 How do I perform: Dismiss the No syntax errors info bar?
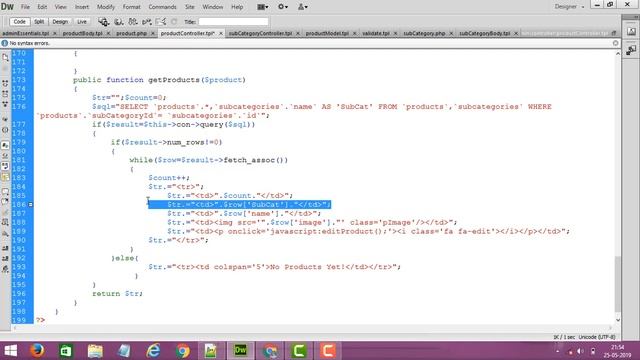tap(616, 43)
